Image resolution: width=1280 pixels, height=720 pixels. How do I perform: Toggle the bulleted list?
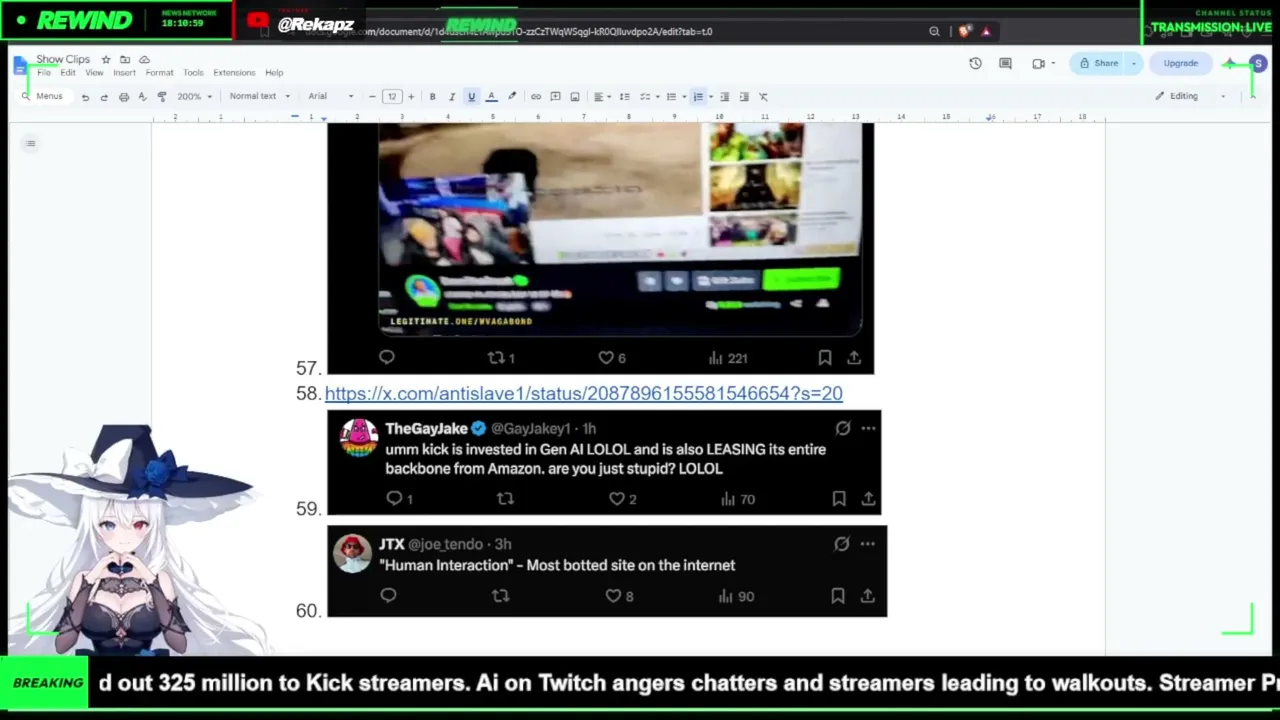click(x=671, y=97)
